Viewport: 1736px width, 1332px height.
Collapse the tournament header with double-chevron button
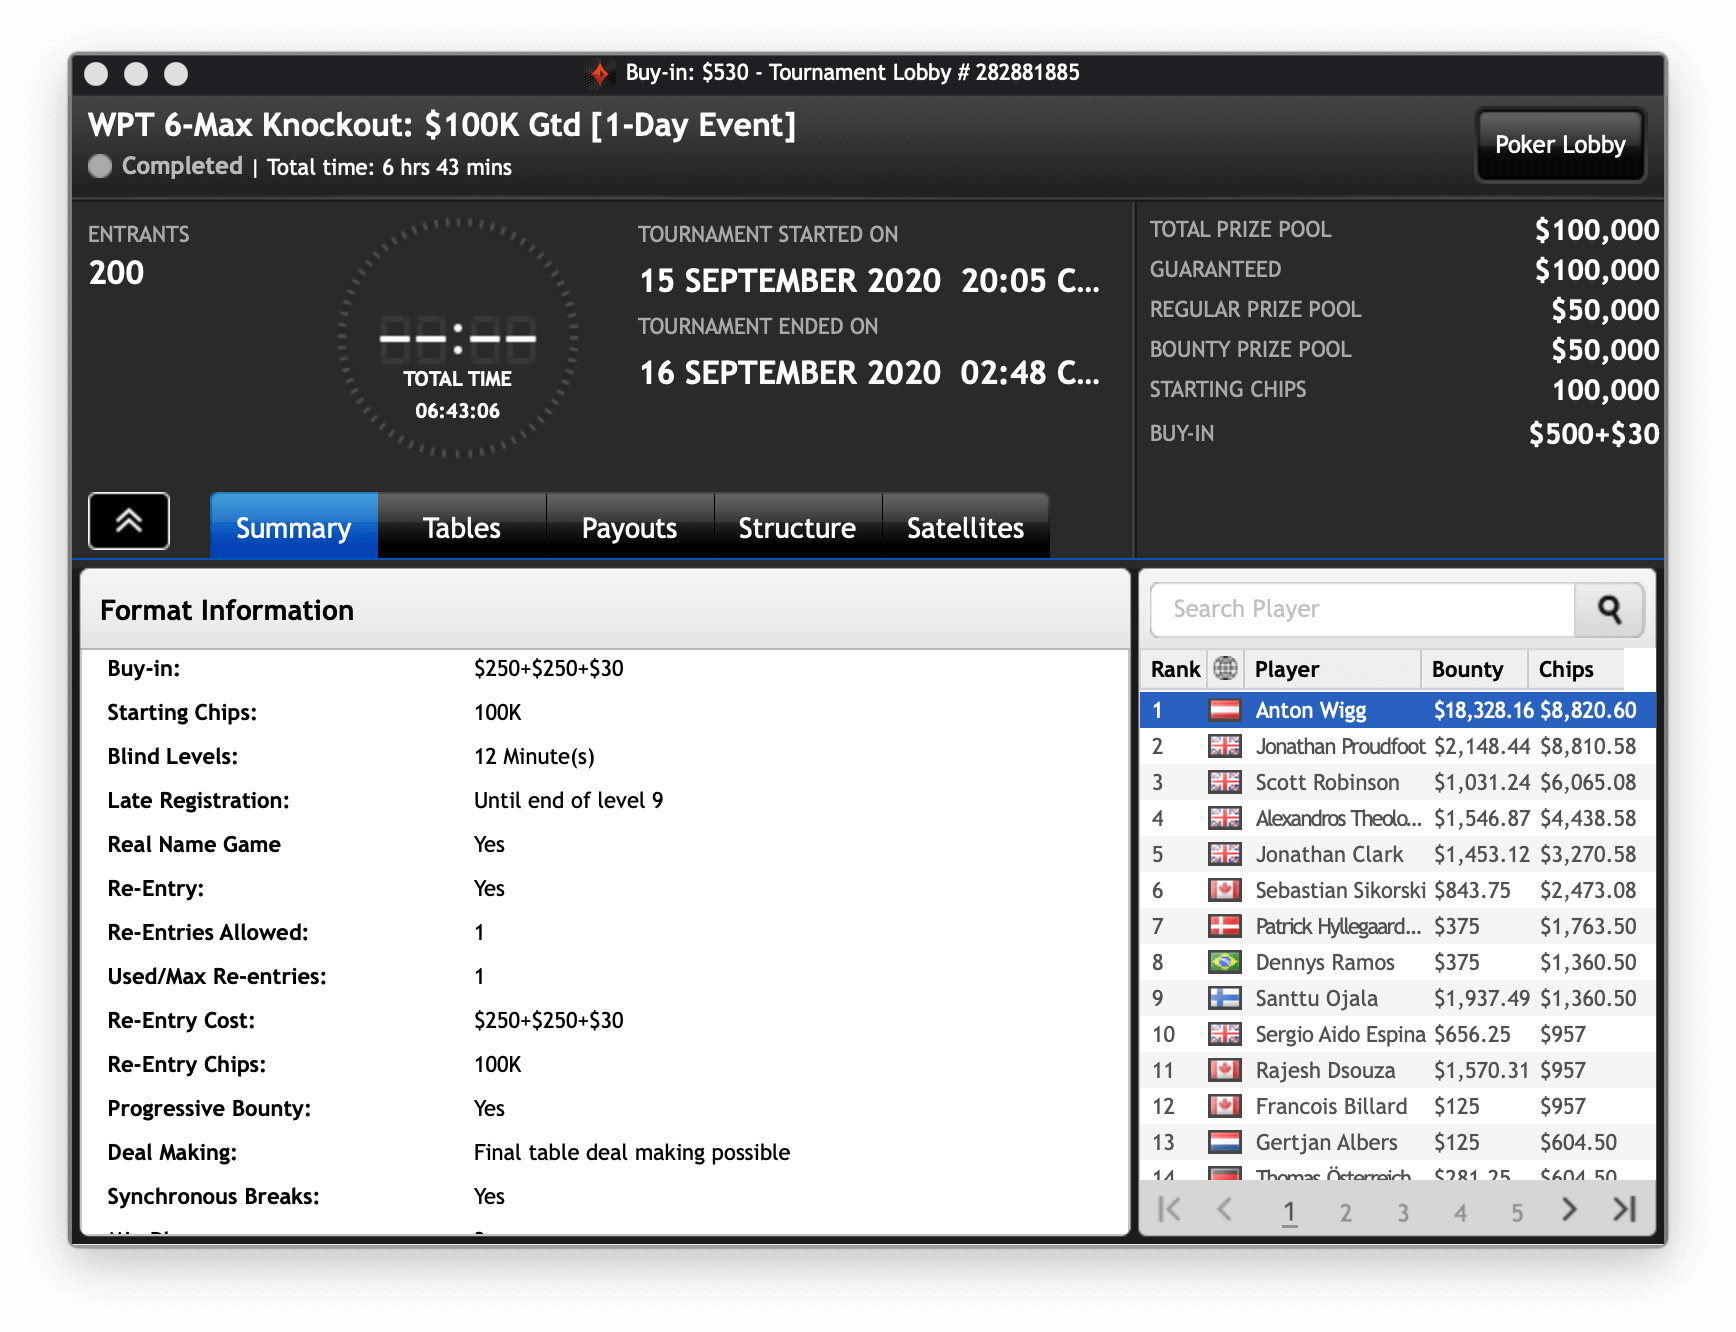tap(129, 521)
